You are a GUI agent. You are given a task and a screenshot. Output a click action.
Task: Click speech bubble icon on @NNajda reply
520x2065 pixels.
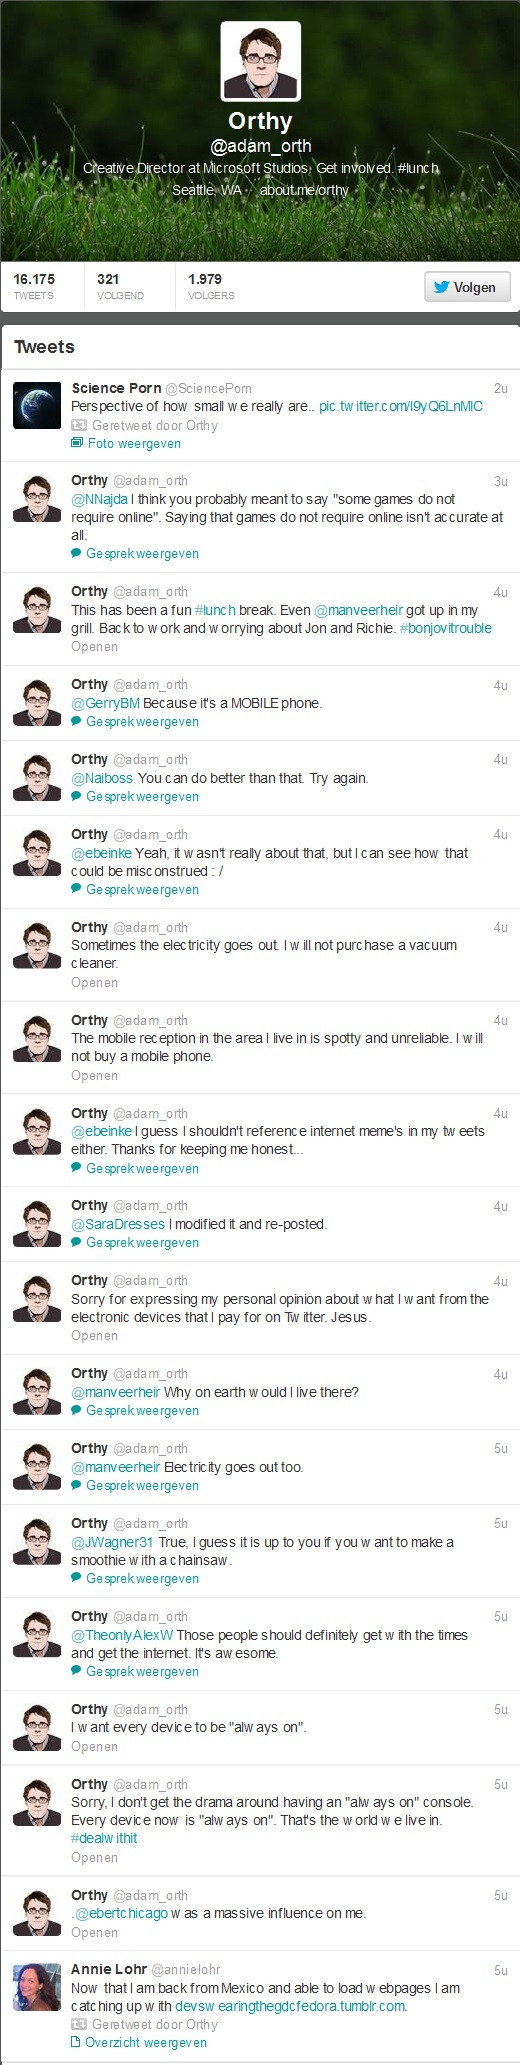click(x=77, y=554)
